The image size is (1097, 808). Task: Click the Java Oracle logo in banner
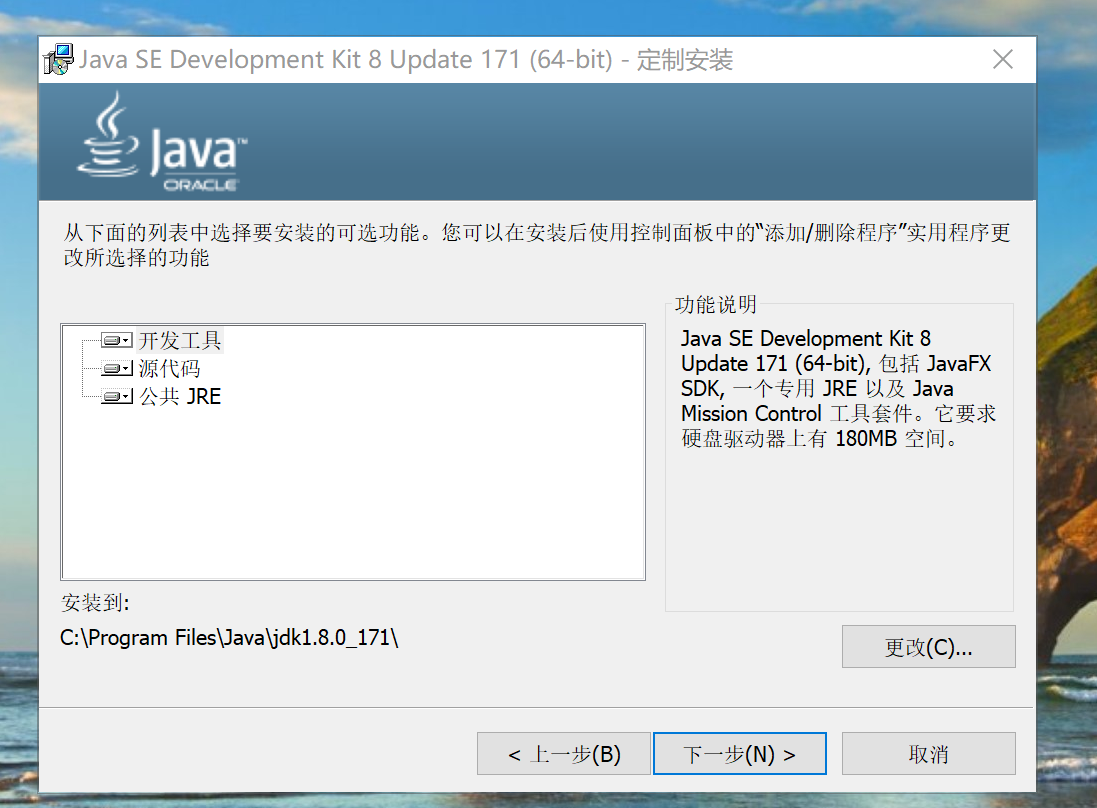point(162,142)
